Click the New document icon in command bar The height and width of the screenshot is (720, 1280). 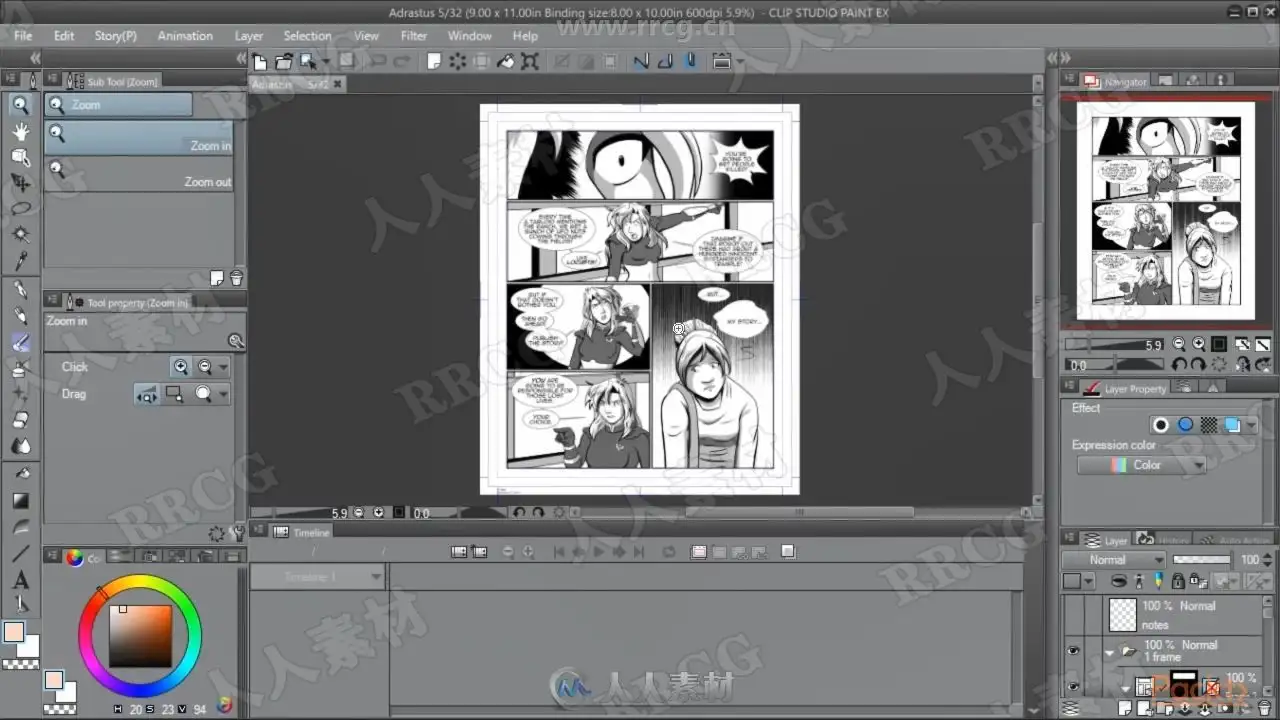260,62
